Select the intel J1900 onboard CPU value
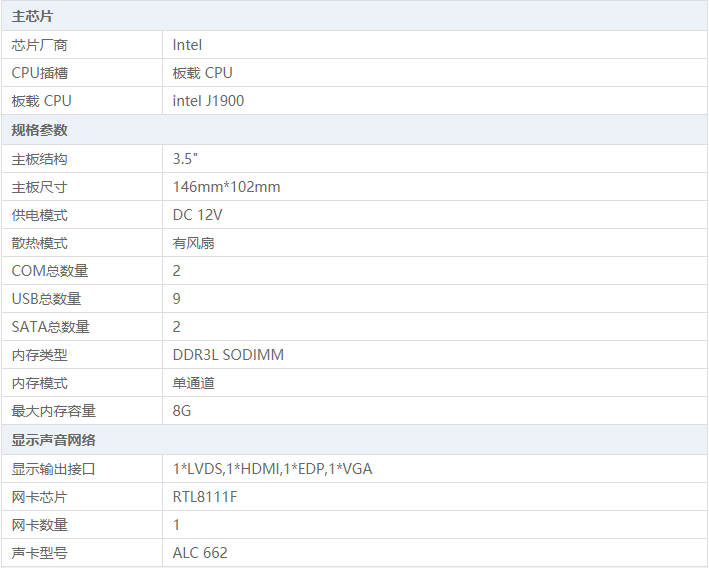 [x=208, y=101]
